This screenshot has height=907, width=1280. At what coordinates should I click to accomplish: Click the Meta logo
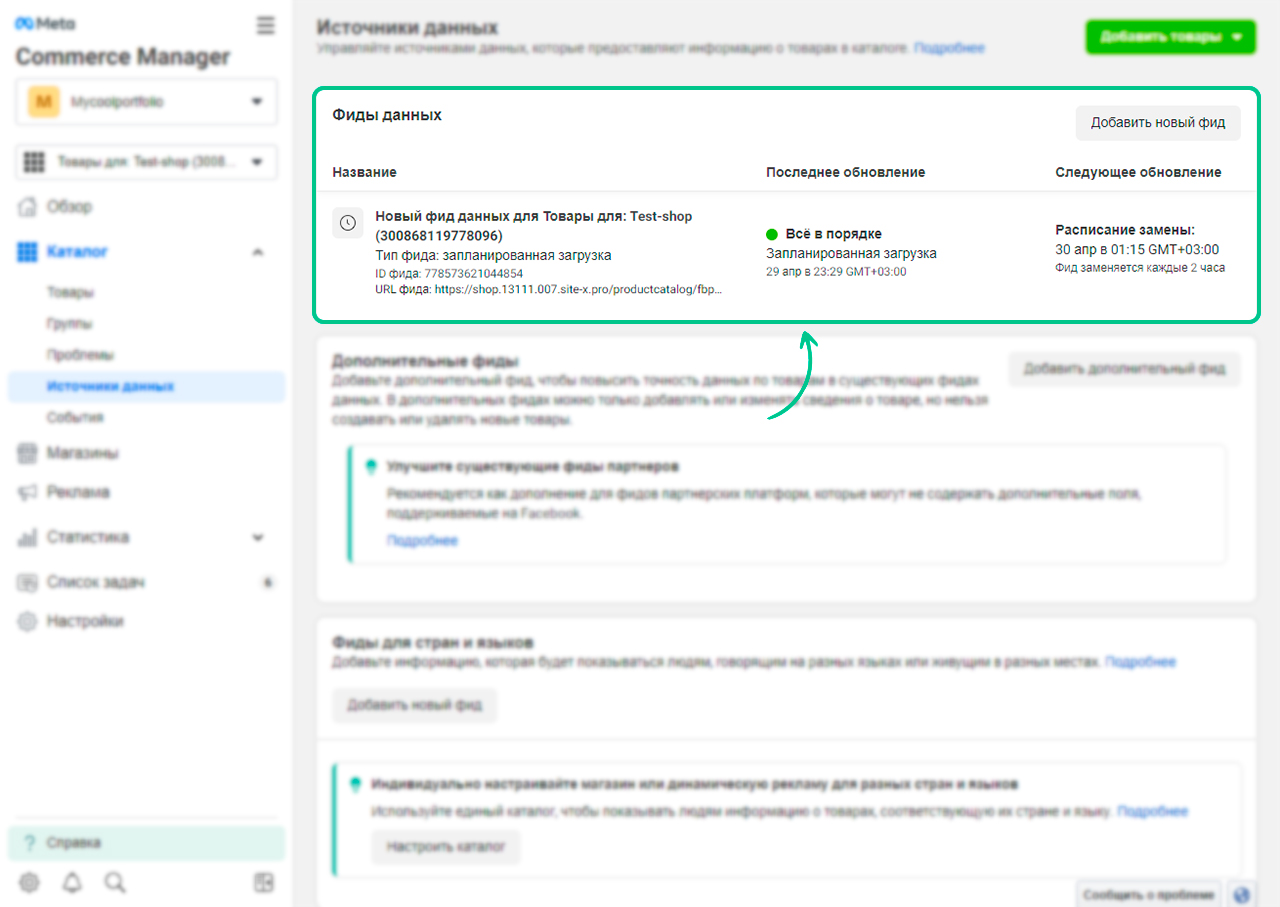(45, 24)
